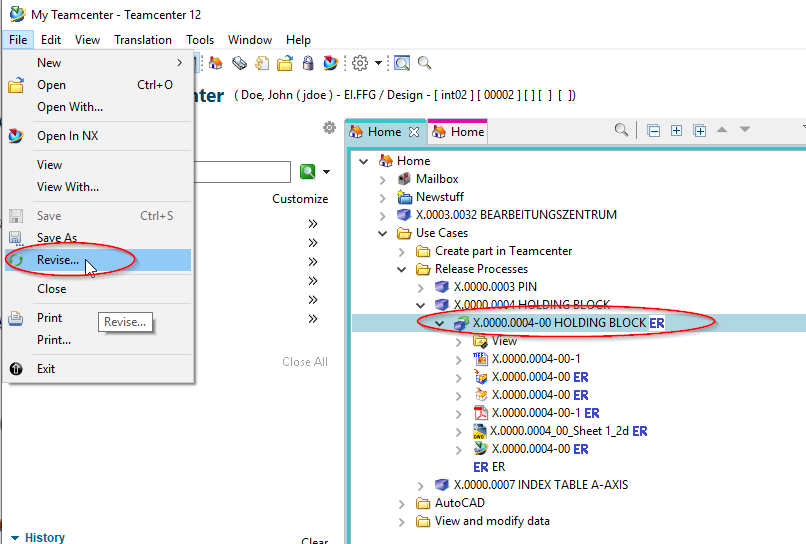Click the collapse all icon in Home view
Image resolution: width=806 pixels, height=544 pixels.
[653, 131]
